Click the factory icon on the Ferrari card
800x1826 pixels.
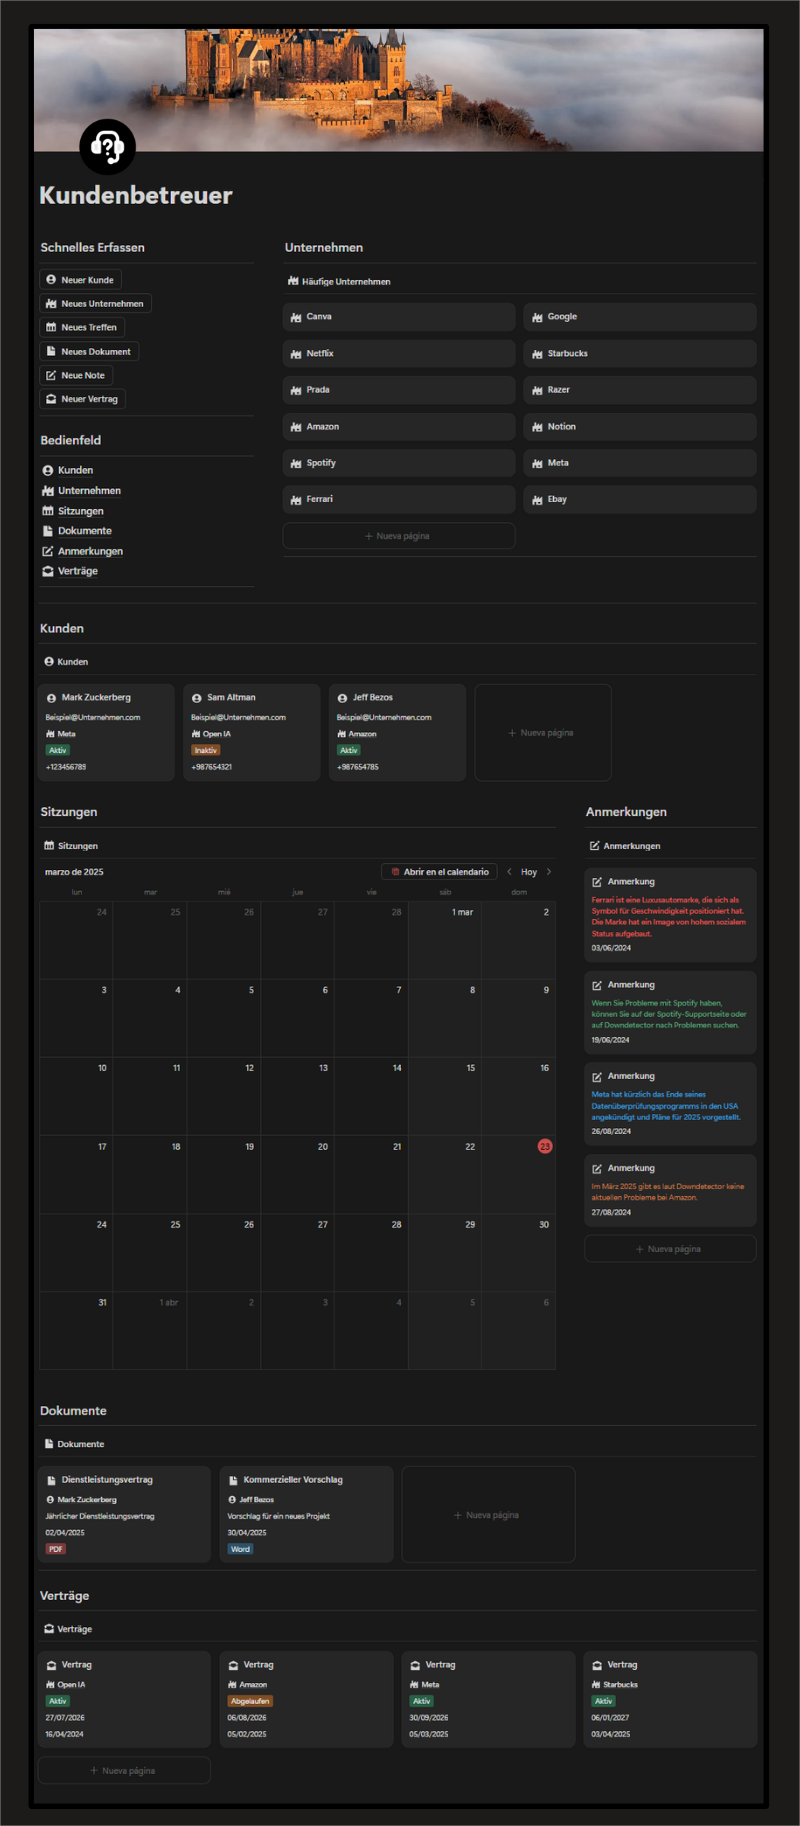click(296, 499)
